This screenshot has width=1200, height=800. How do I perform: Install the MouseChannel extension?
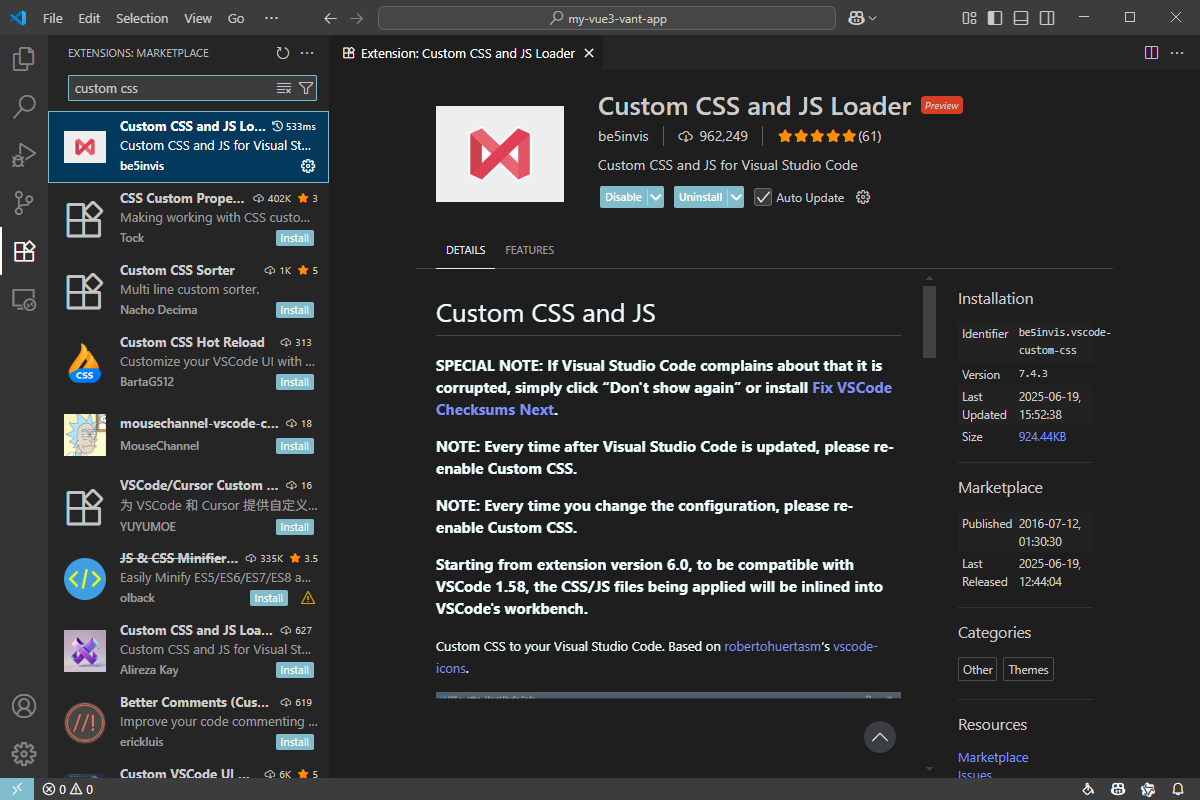pyautogui.click(x=295, y=446)
